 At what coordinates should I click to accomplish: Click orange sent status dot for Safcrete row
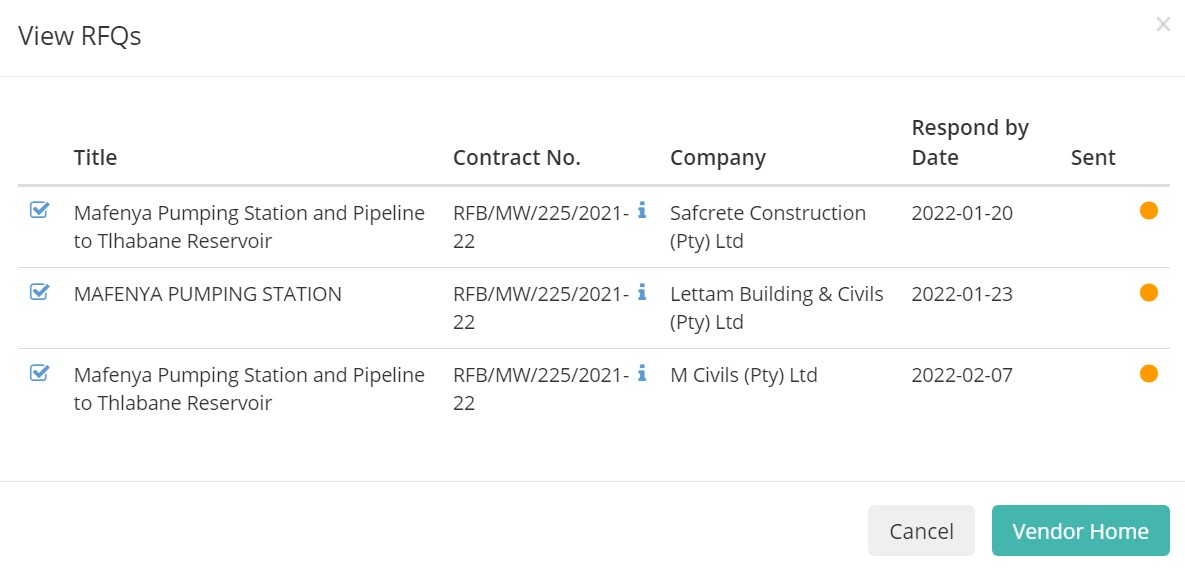coord(1149,211)
